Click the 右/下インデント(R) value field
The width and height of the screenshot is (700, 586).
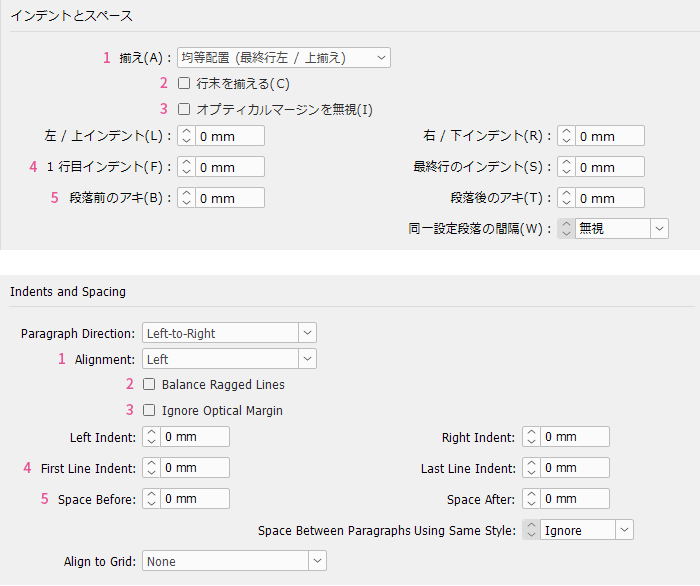tap(609, 136)
